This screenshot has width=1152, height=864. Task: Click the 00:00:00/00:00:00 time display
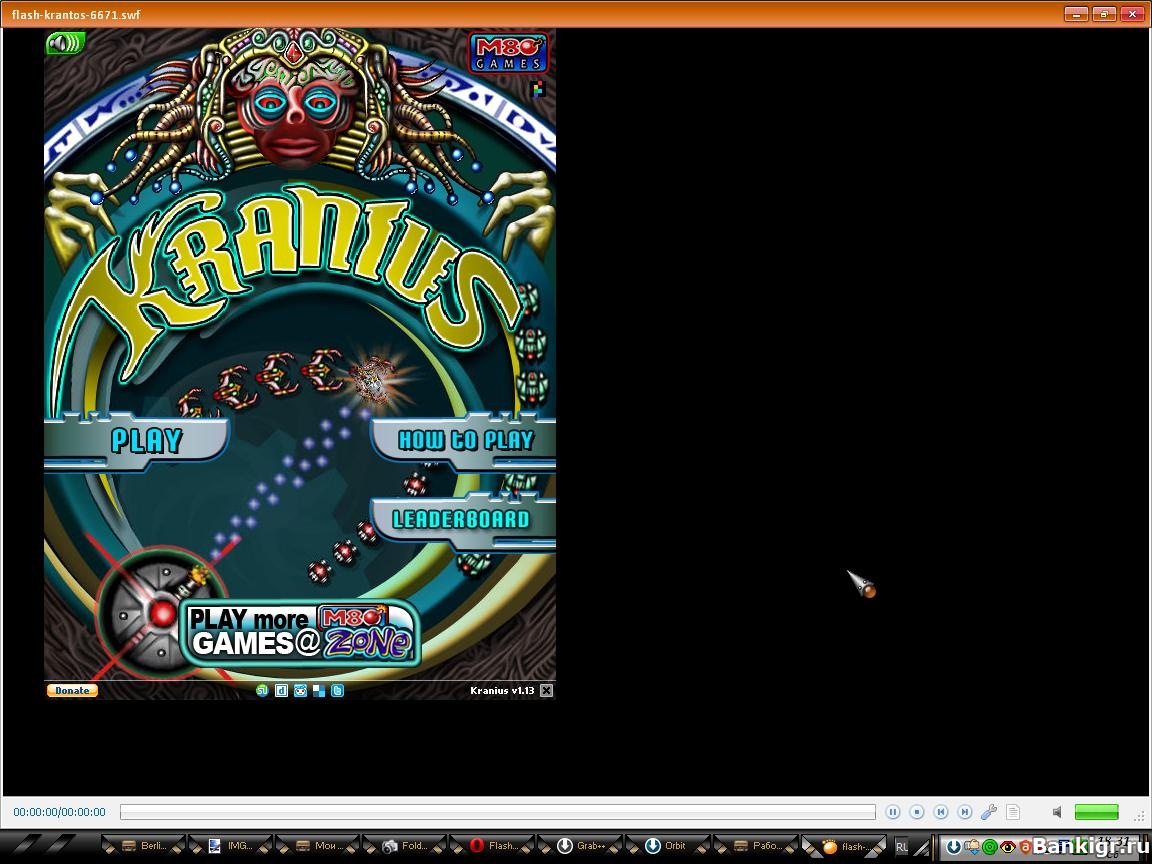(60, 812)
